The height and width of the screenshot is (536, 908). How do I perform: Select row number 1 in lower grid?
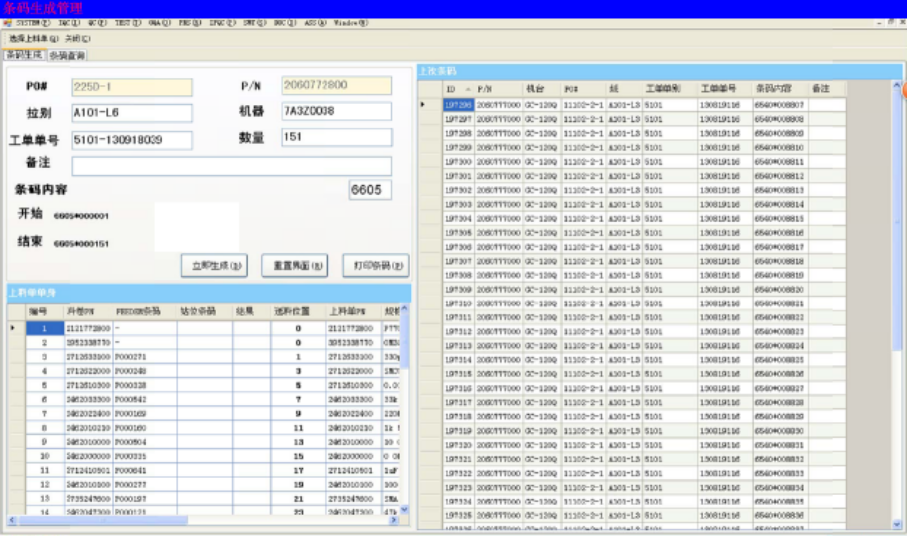[44, 328]
